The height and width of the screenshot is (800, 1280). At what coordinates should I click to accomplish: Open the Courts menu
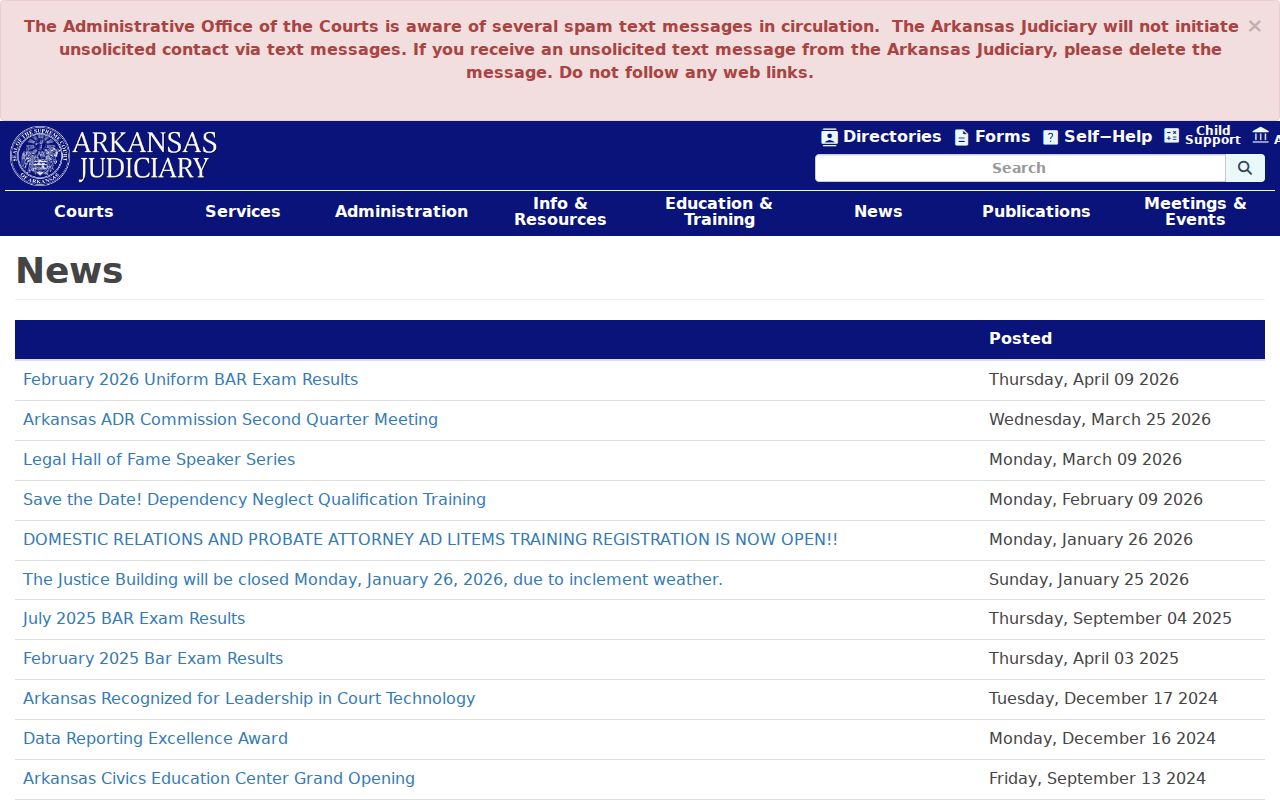(84, 211)
